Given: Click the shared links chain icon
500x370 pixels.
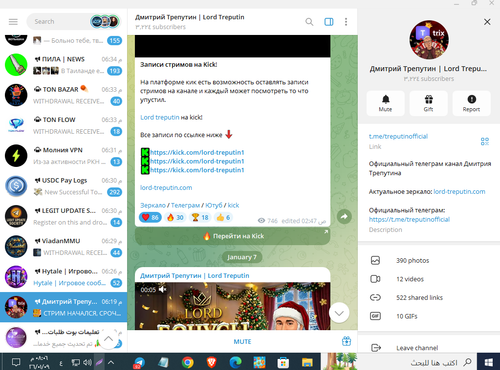Looking at the screenshot, I should (x=375, y=298).
